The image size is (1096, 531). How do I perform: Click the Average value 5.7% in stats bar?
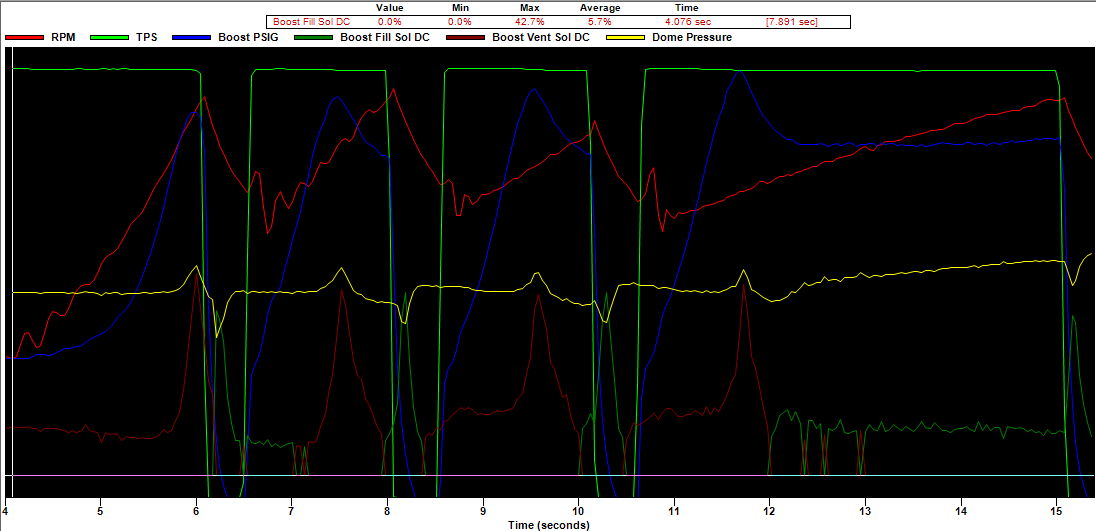[600, 21]
